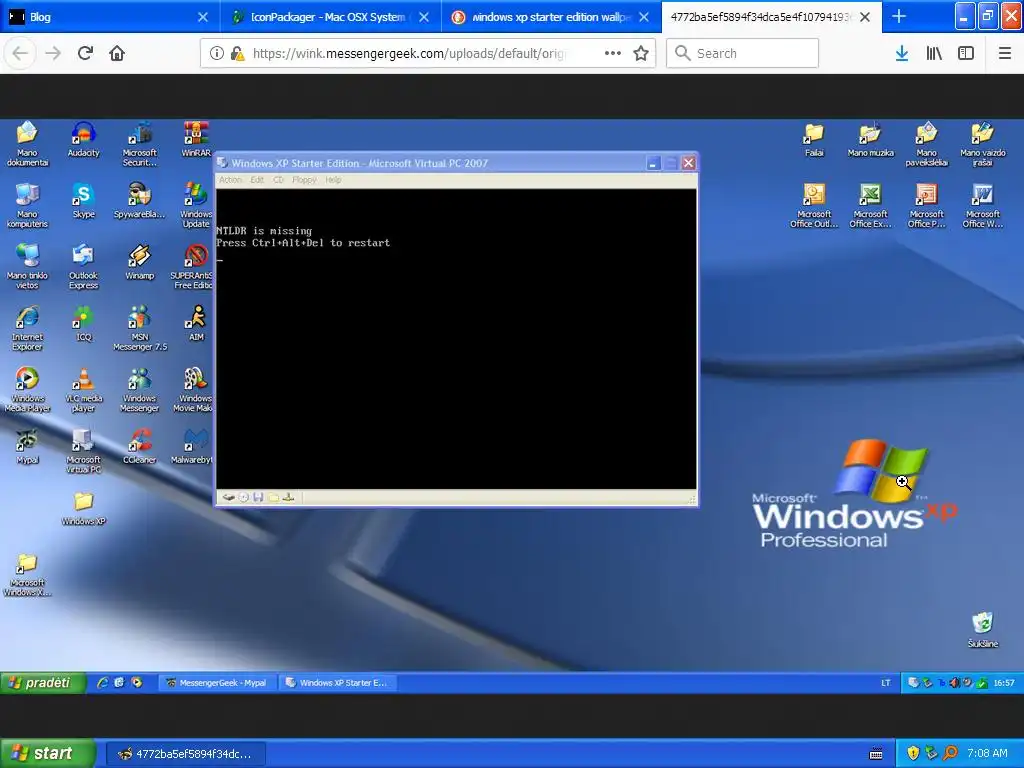Click the Mano dokumentai folder icon
The height and width of the screenshot is (768, 1024).
[27, 144]
